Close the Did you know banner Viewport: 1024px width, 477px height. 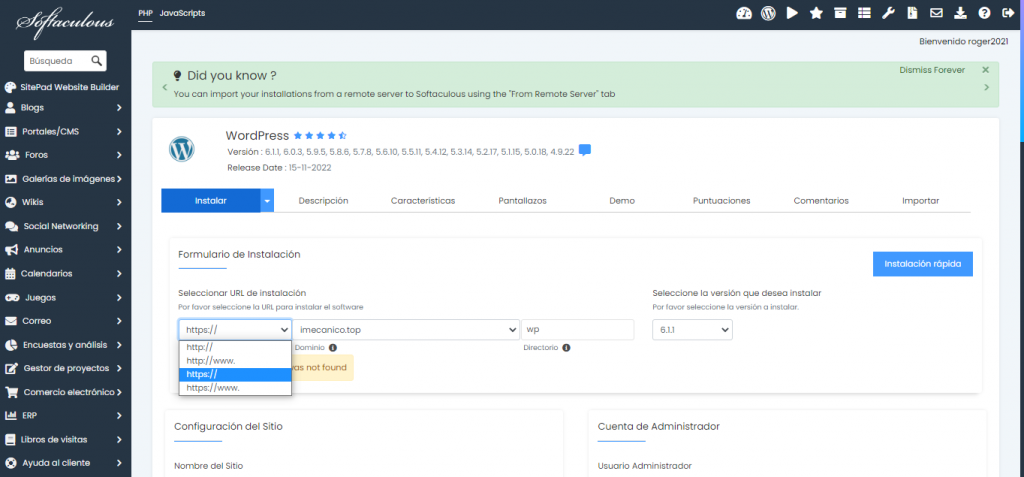[985, 70]
